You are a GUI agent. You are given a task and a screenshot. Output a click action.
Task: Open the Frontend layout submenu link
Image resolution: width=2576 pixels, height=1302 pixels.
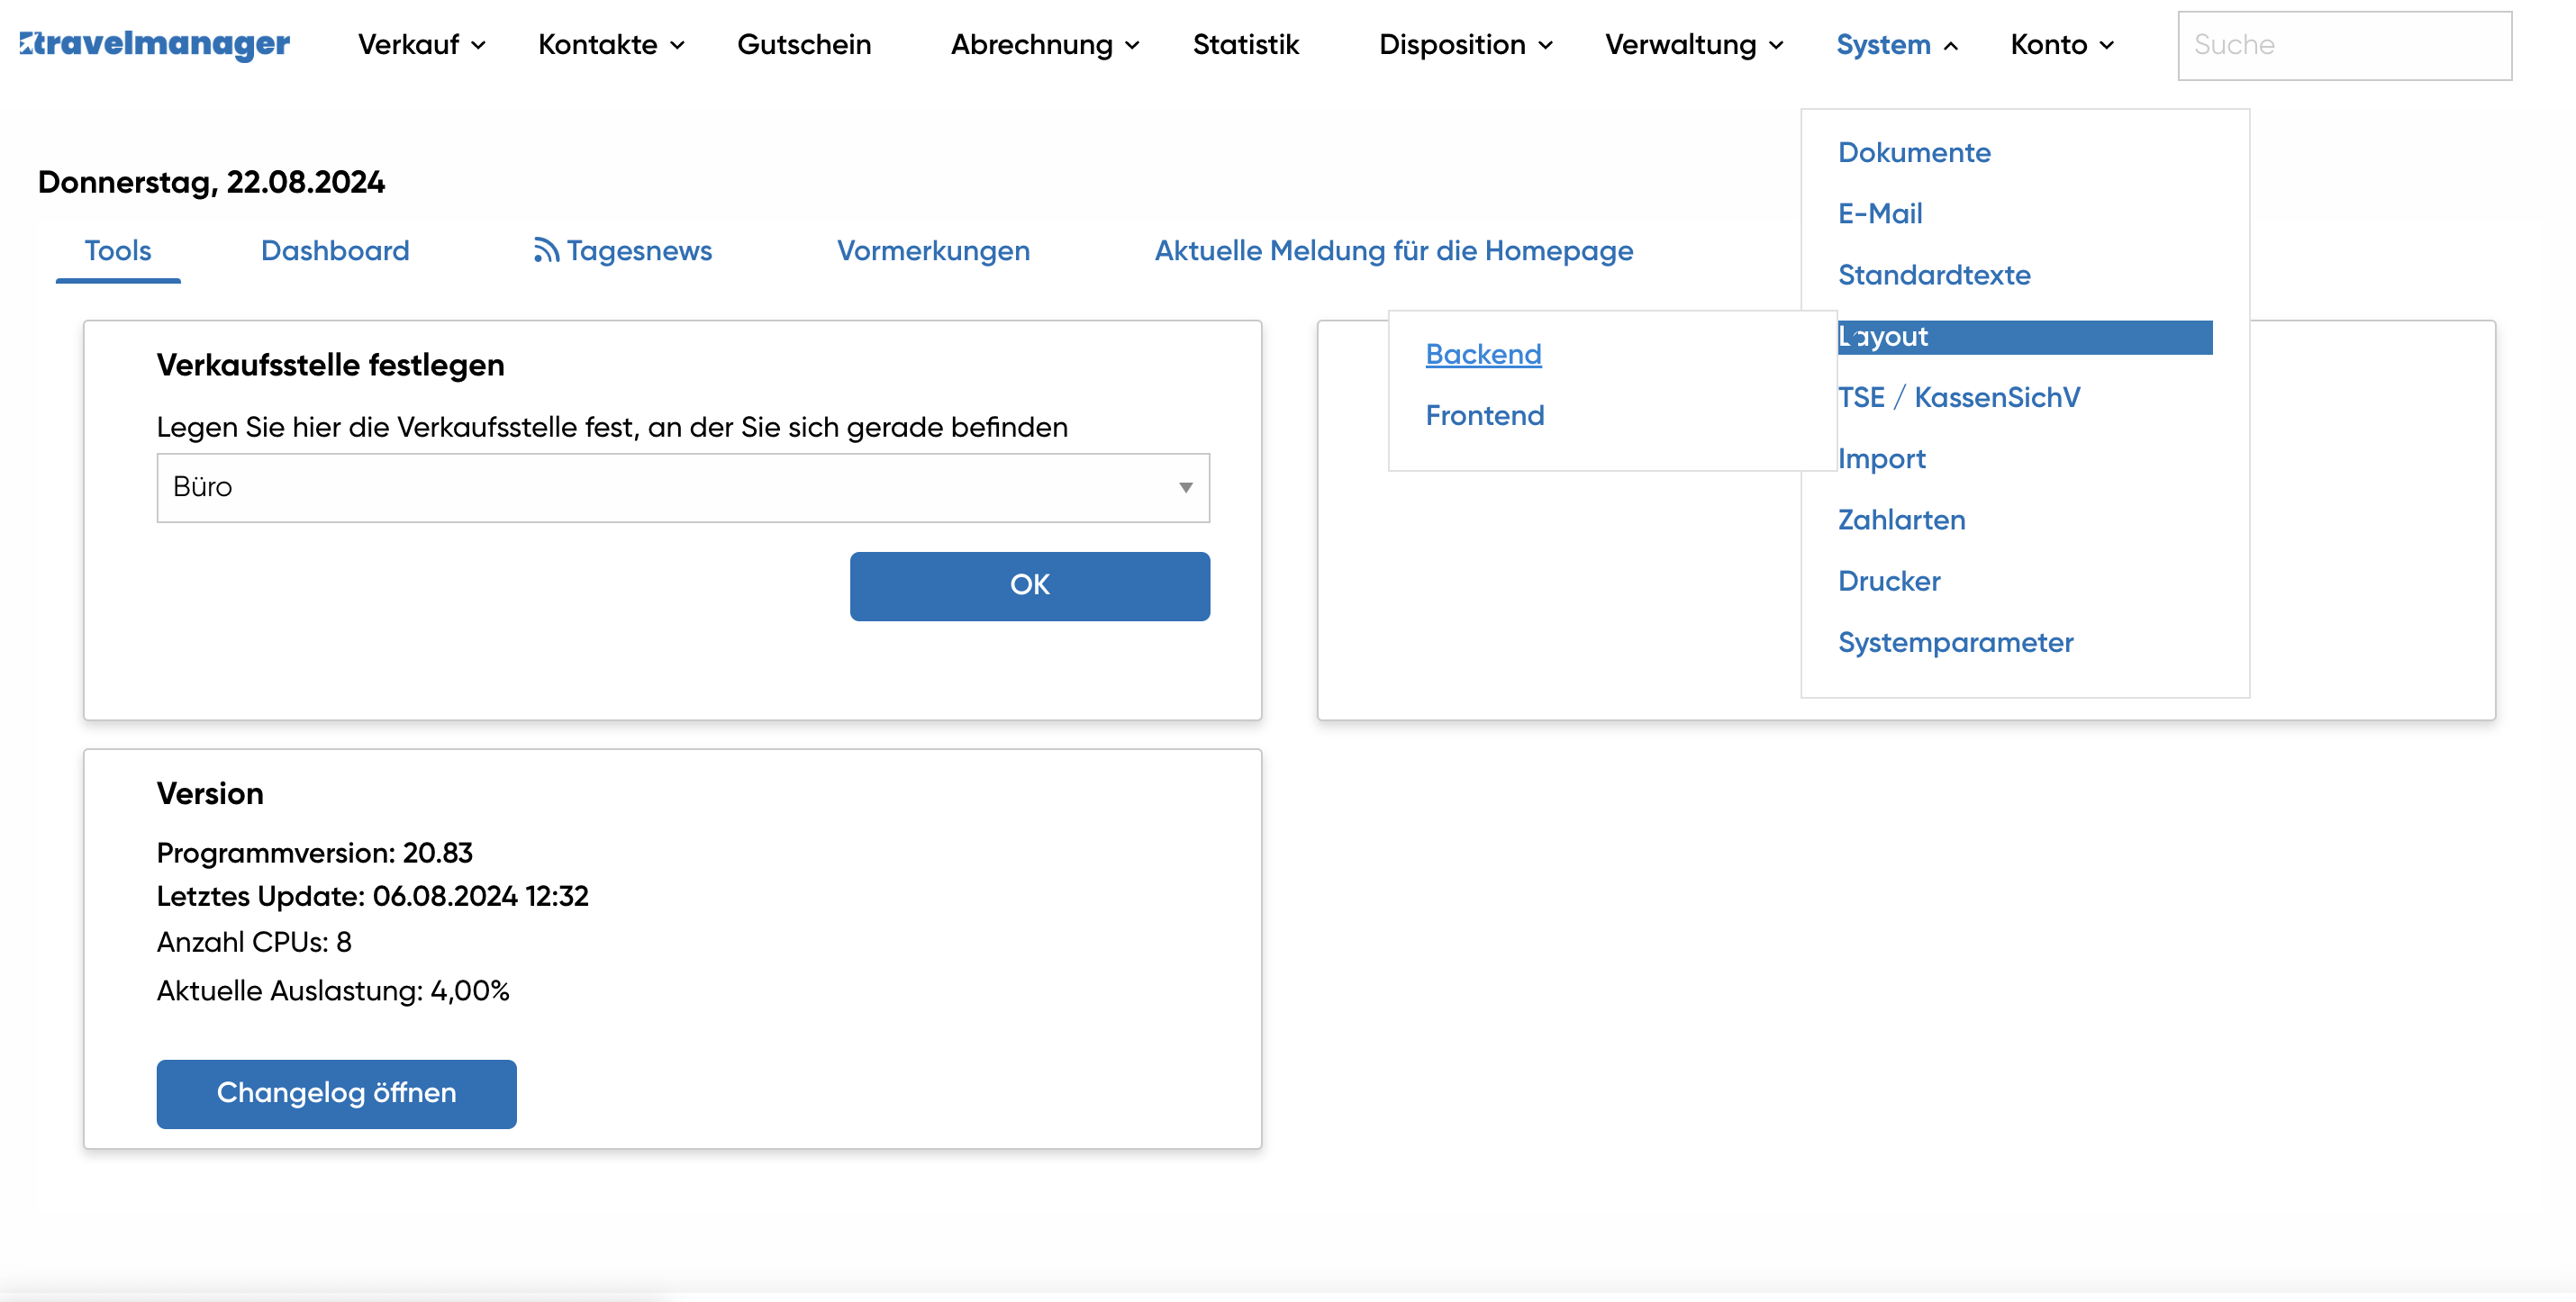coord(1484,415)
